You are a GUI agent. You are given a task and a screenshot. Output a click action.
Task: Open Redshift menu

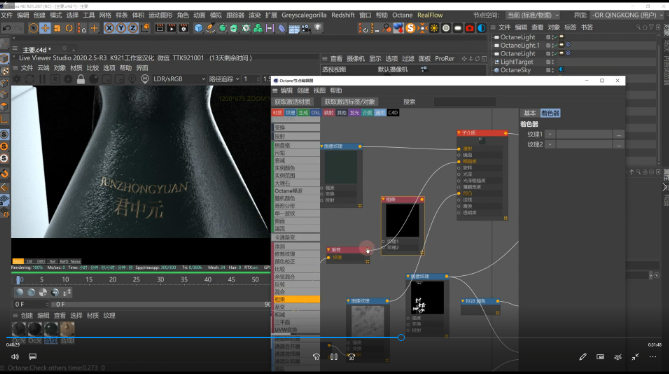[343, 15]
